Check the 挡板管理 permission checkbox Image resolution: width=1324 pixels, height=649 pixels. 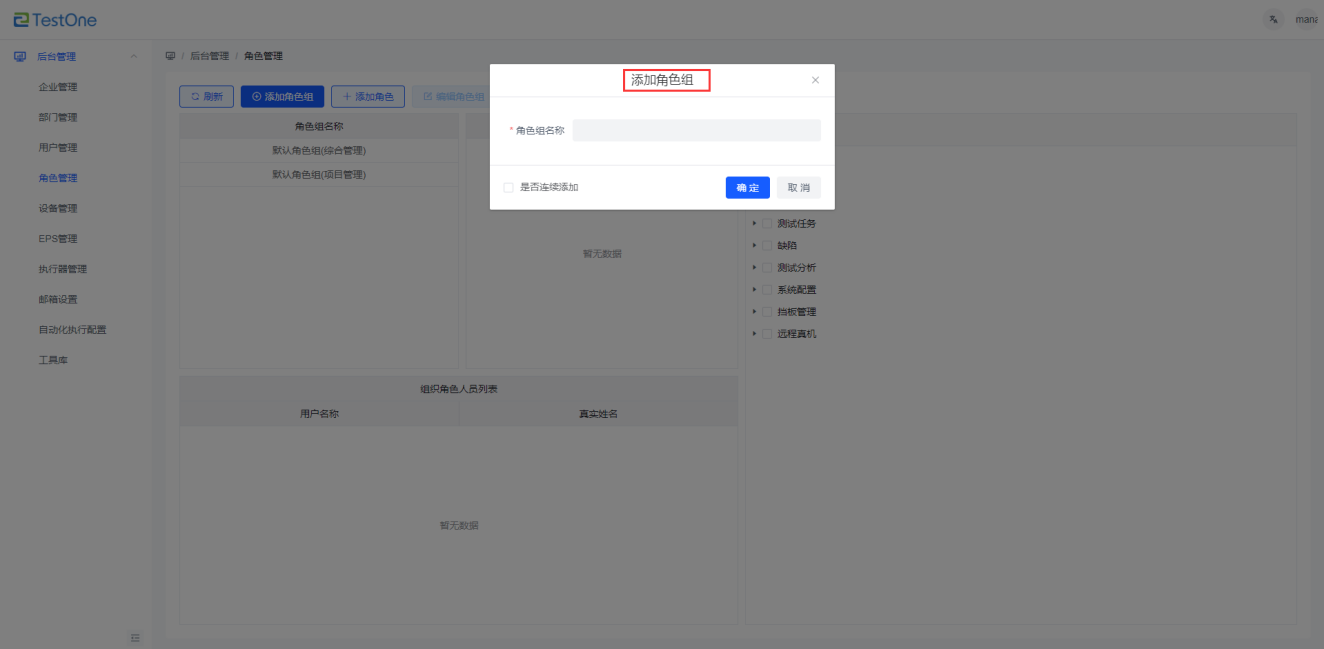coord(767,311)
